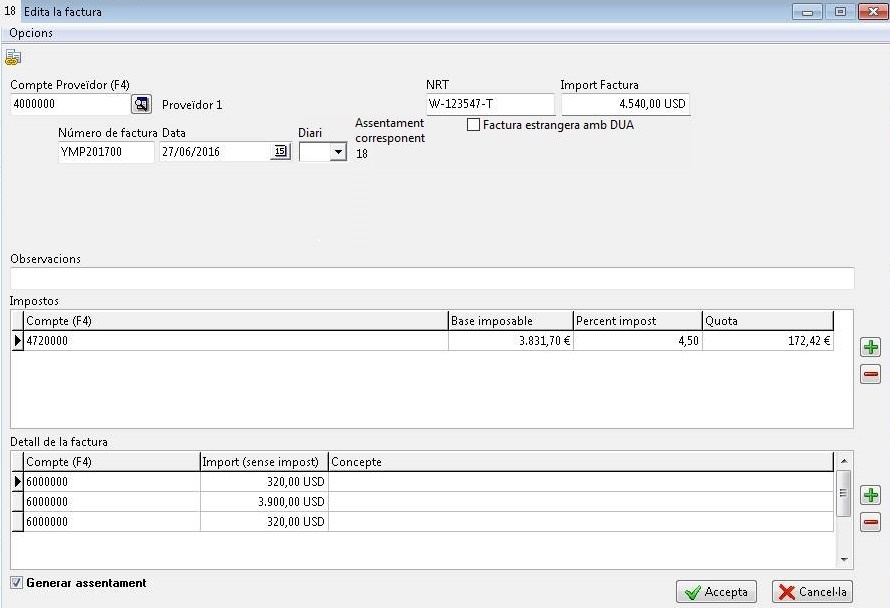
Task: Click the Cancel·la button
Action: coord(812,592)
